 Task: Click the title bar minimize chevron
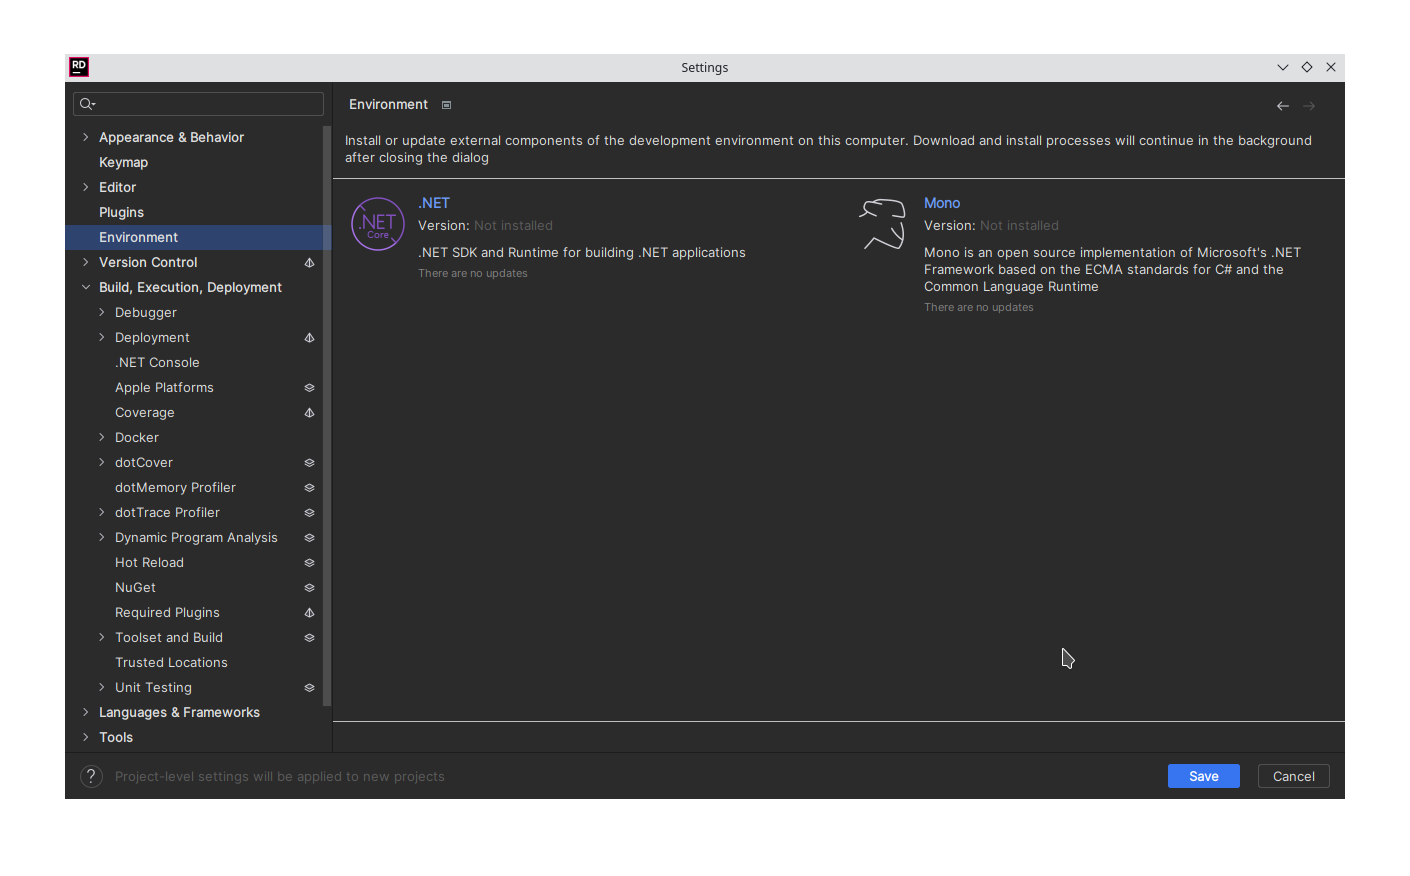(x=1283, y=67)
